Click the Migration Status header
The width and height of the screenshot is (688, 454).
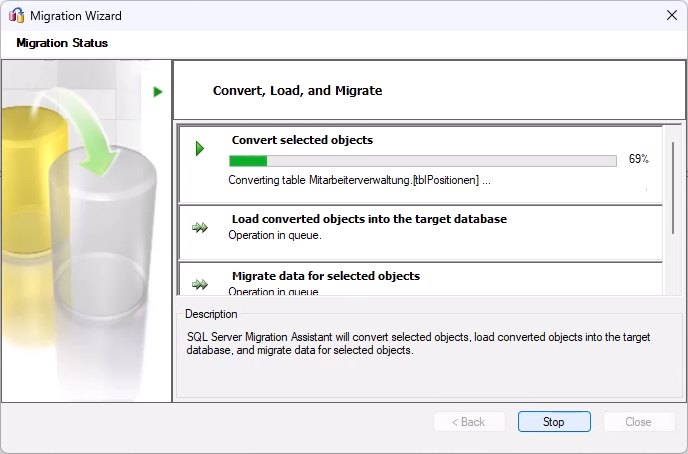click(62, 43)
